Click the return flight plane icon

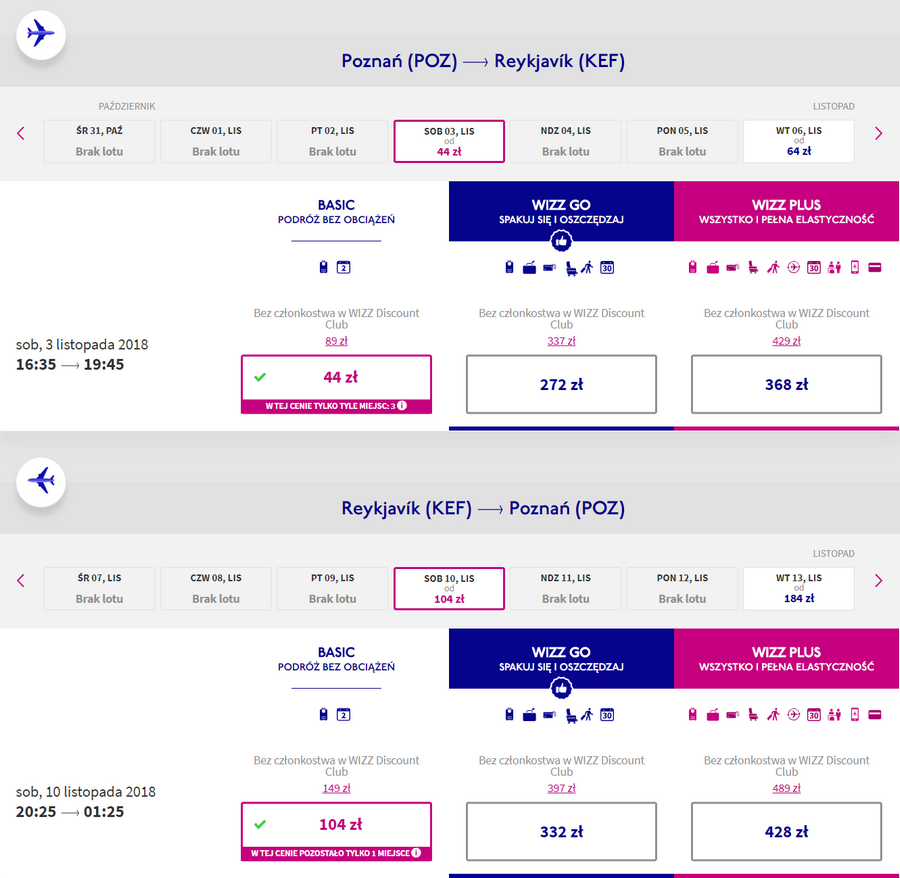[x=41, y=481]
